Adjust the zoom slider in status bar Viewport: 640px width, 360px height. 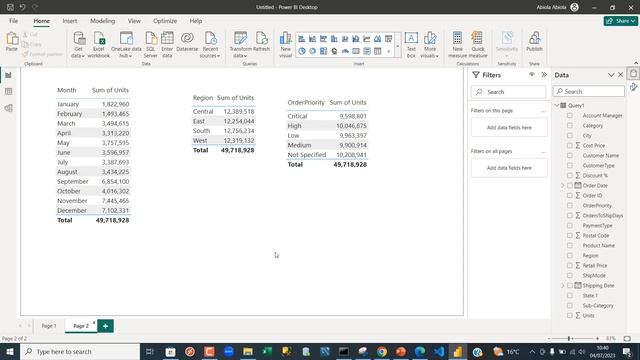coord(569,338)
